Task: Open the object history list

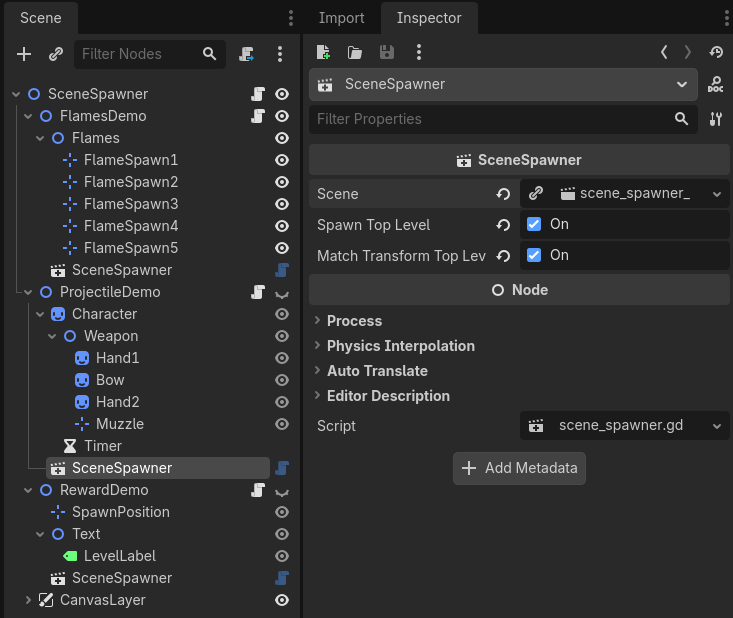Action: 716,52
